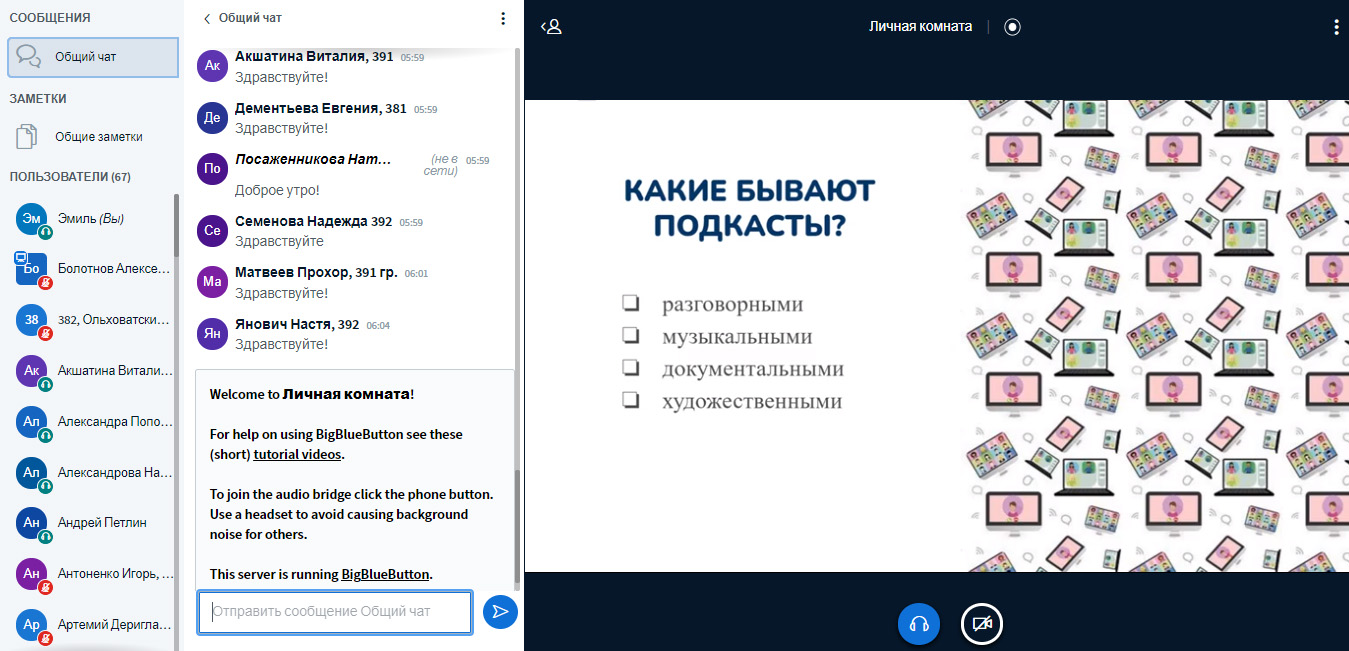1349x651 pixels.
Task: Click Андрей Петлин in user list
Action: coord(102,522)
